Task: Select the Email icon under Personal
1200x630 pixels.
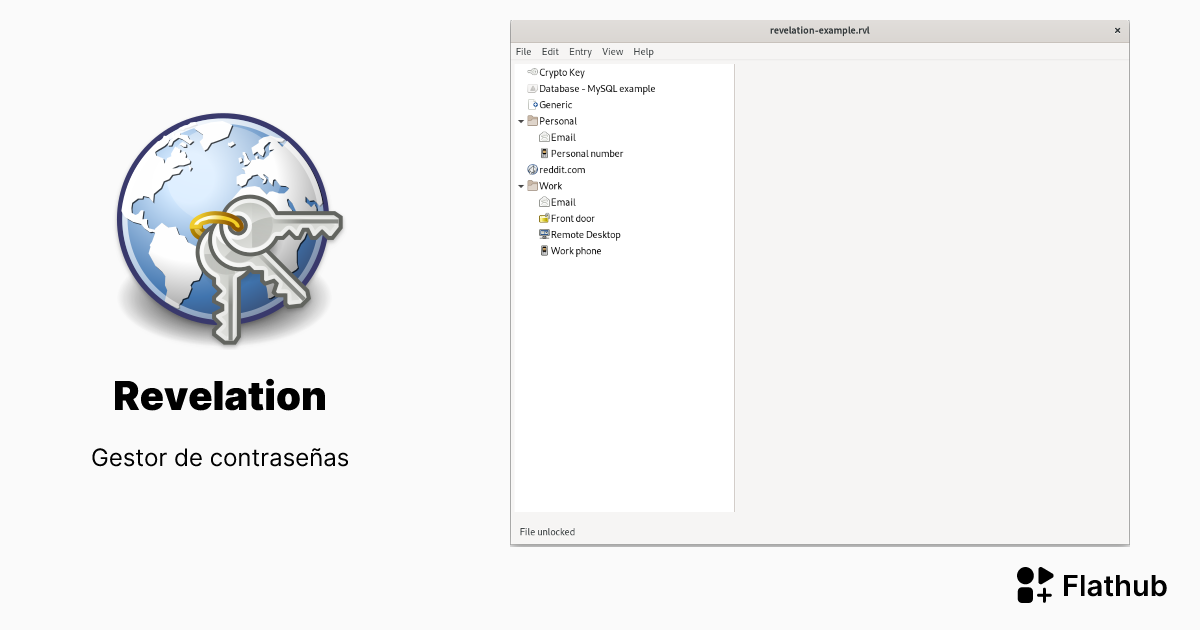Action: point(543,137)
